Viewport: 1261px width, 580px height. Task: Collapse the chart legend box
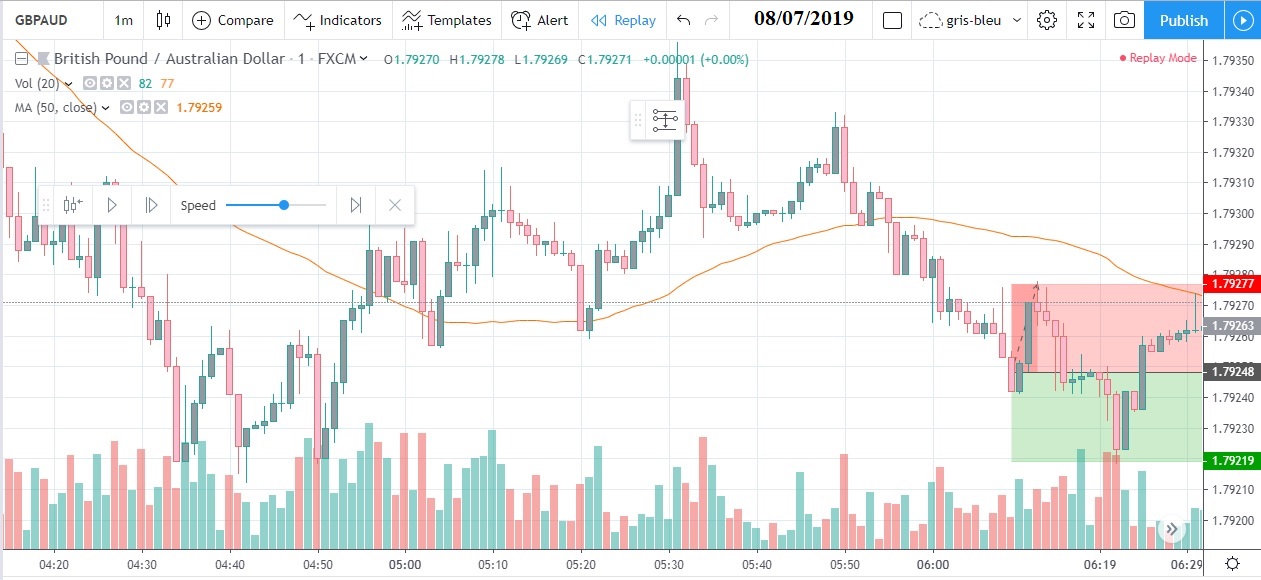pyautogui.click(x=22, y=59)
